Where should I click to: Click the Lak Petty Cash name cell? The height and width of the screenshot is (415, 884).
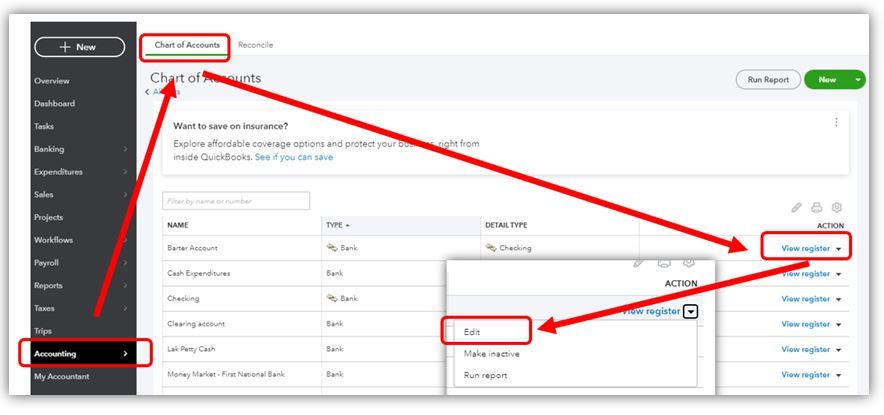191,349
